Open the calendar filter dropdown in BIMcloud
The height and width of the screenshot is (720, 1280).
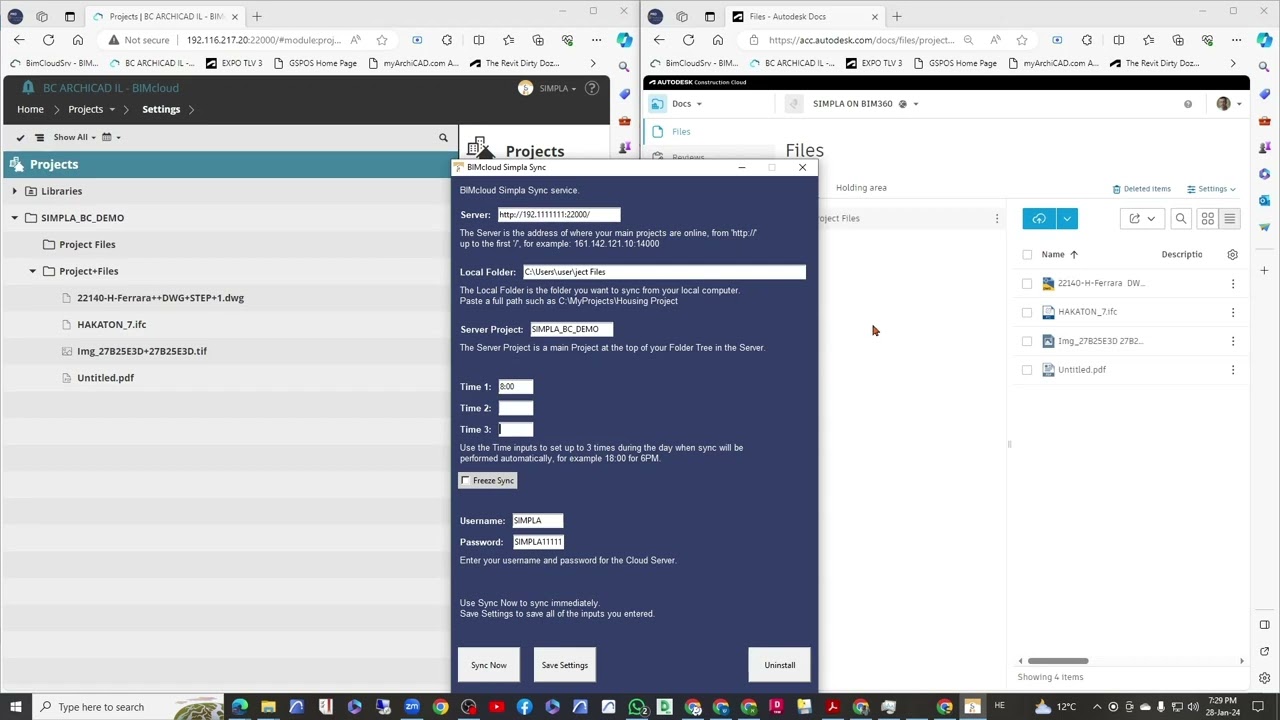pyautogui.click(x=112, y=137)
